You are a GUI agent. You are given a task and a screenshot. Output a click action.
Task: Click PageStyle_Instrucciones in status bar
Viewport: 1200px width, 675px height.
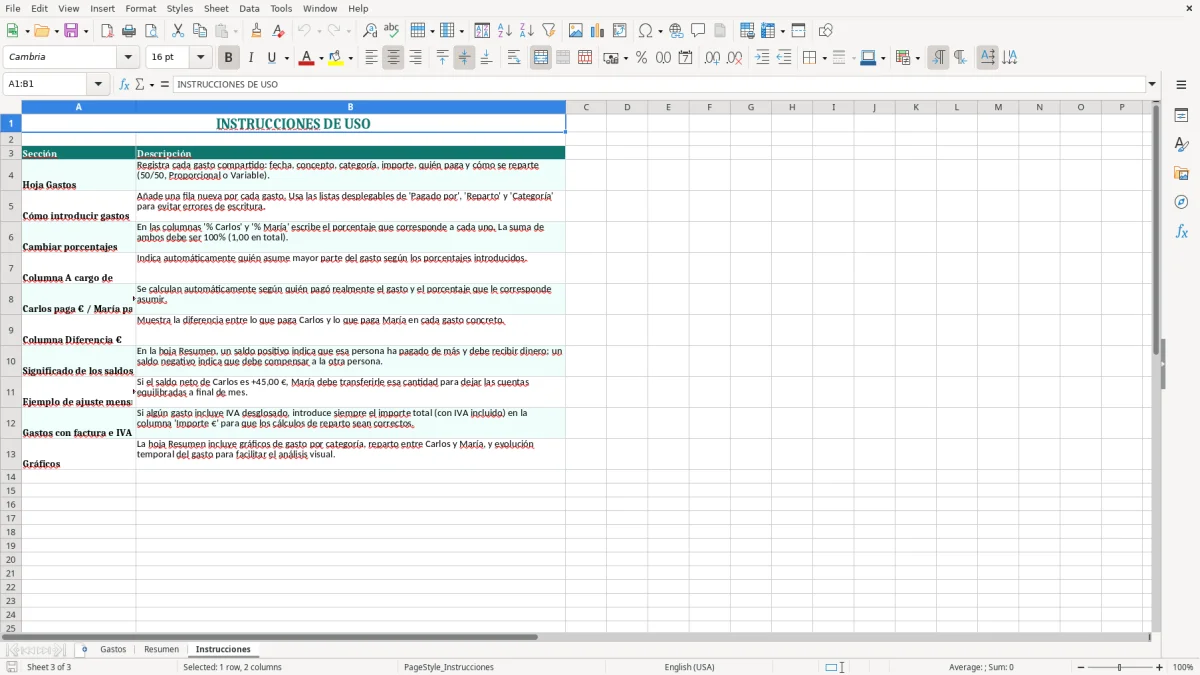tap(448, 667)
